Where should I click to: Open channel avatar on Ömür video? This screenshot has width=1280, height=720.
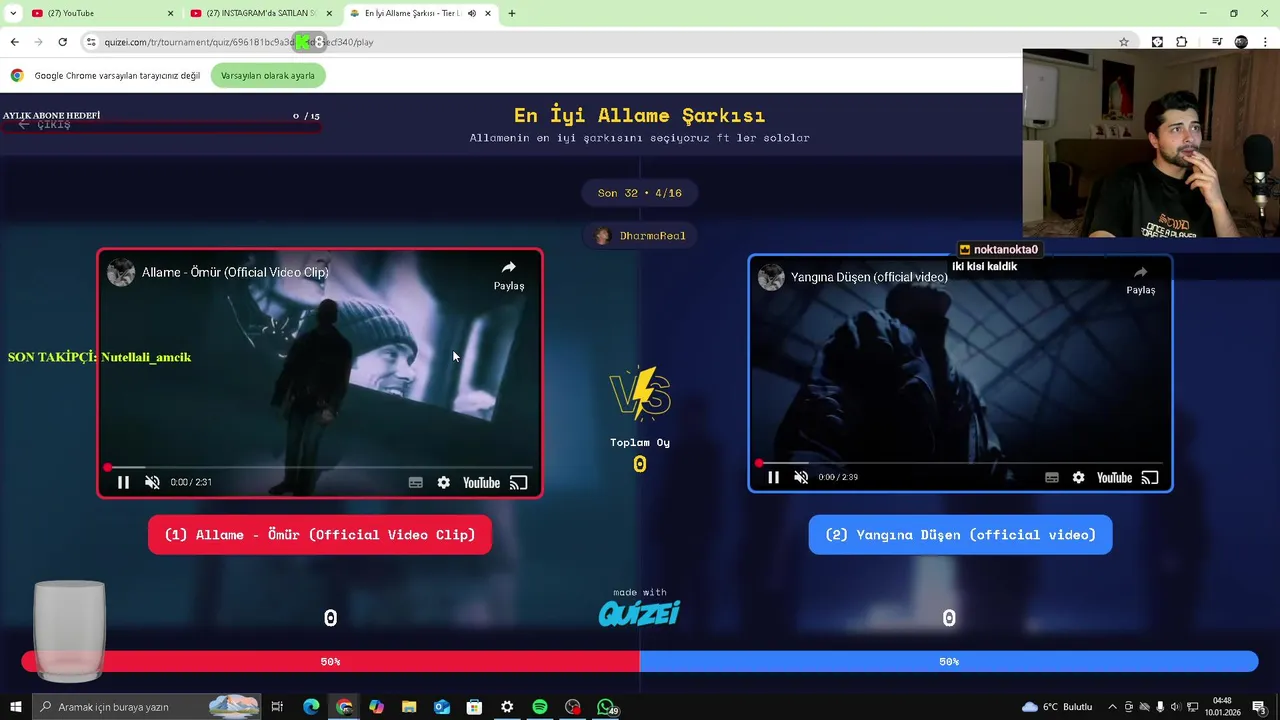121,272
